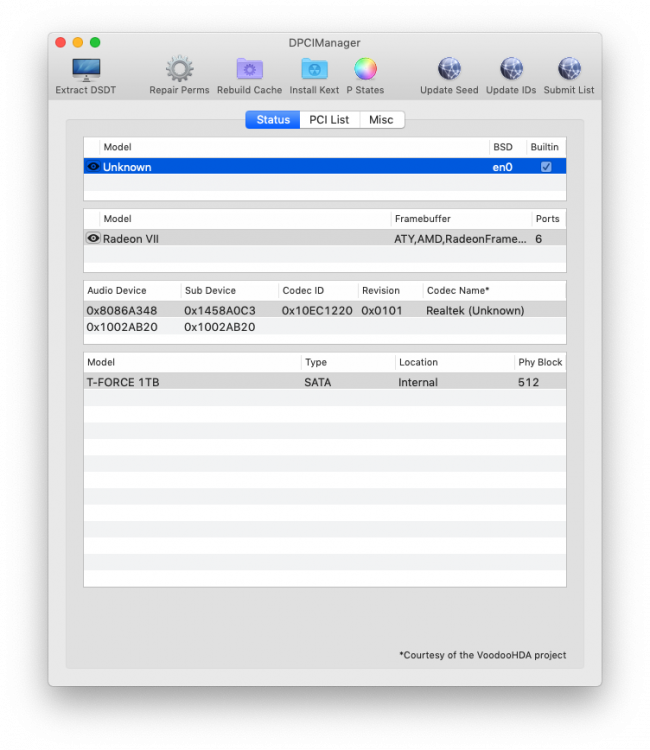Click the Builtin column header
Viewport: 650px width, 750px height.
(544, 147)
